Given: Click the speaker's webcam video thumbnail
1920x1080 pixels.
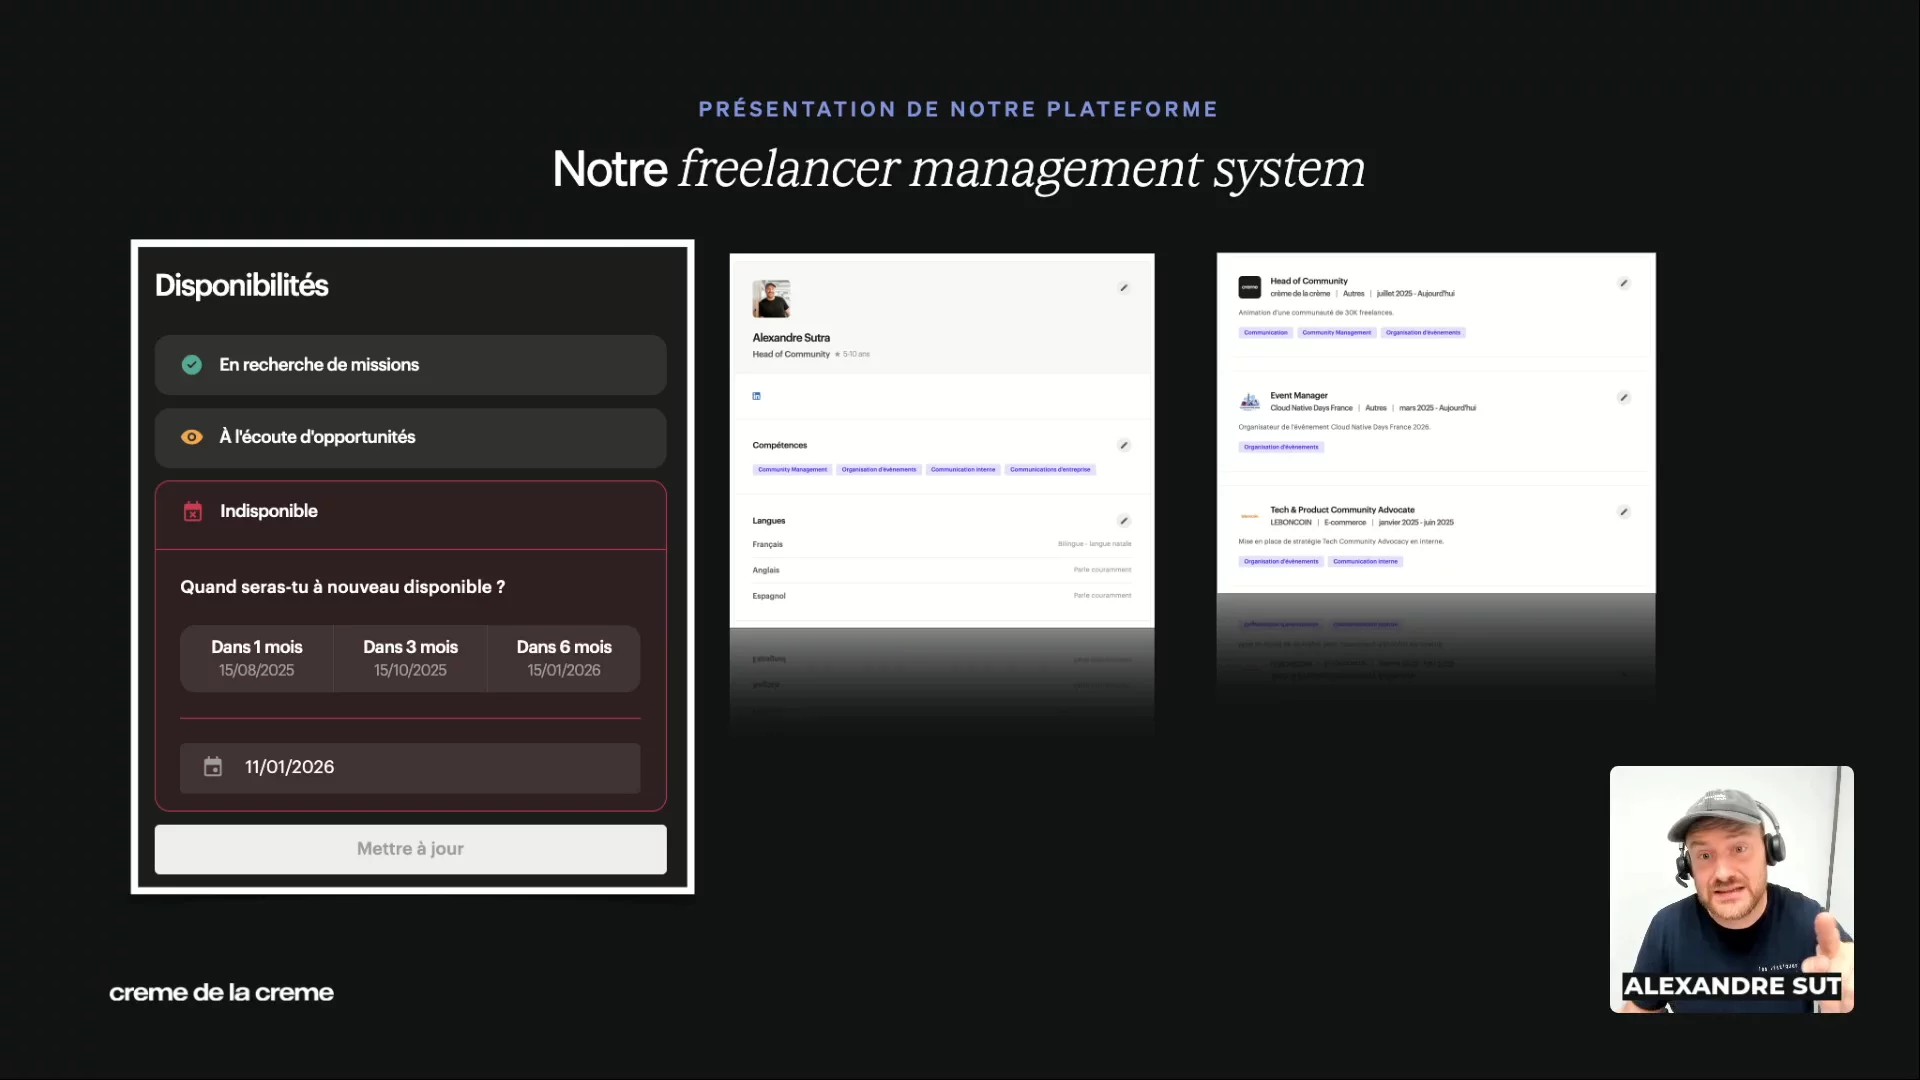Looking at the screenshot, I should tap(1731, 889).
